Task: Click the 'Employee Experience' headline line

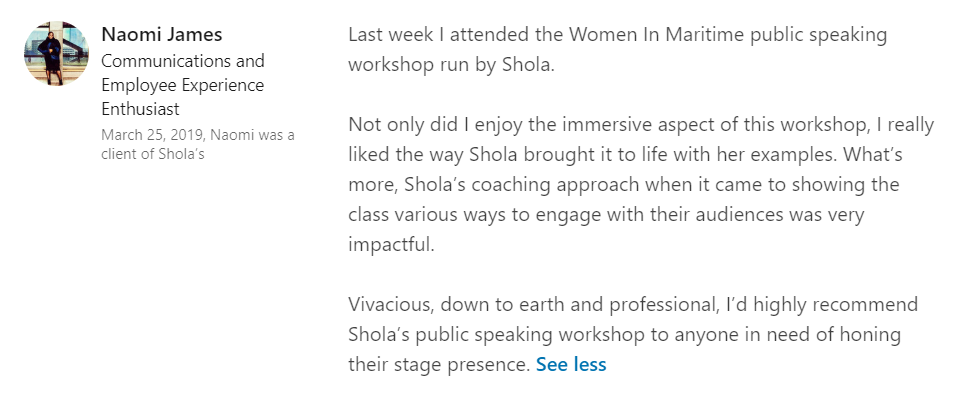Action: coord(182,85)
